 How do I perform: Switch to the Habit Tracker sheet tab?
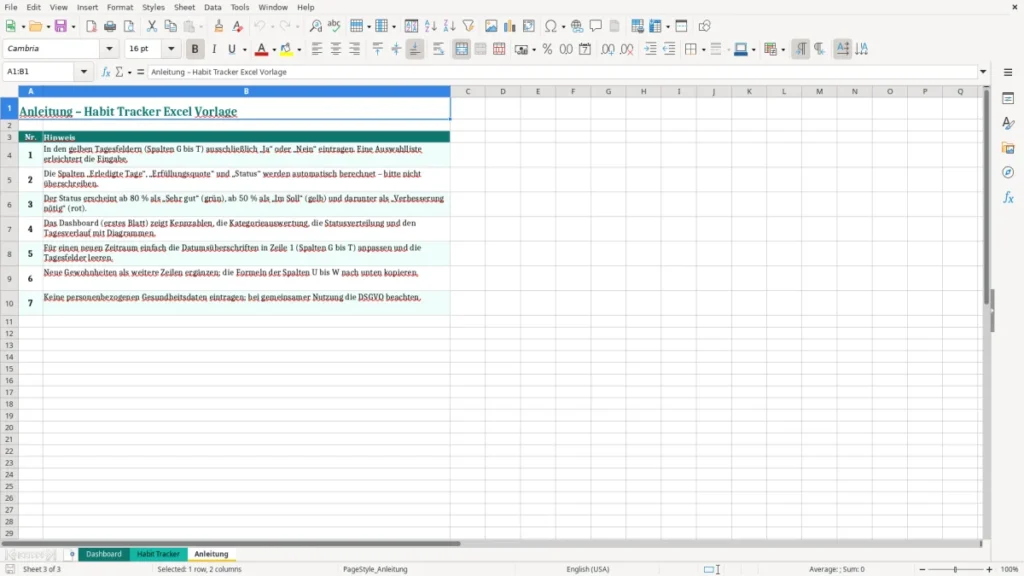click(x=158, y=554)
